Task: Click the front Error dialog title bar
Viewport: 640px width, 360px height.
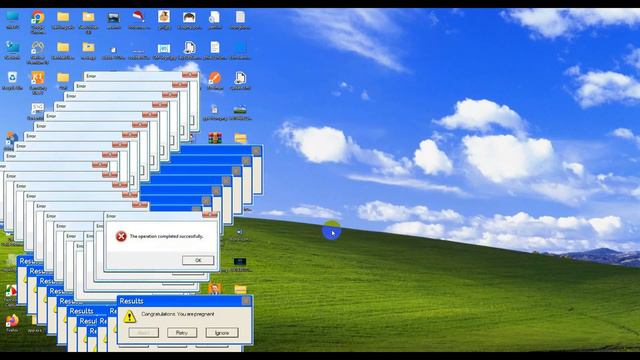Action: point(161,216)
